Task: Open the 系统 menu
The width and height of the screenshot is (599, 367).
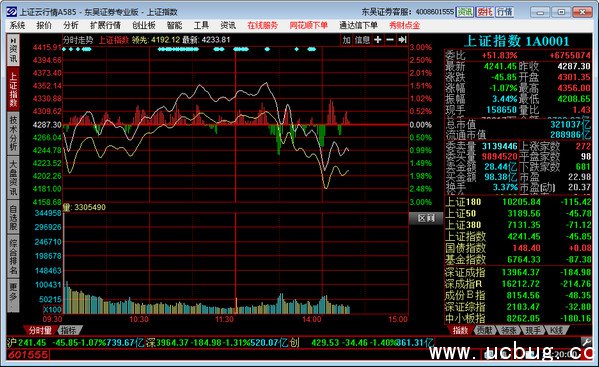Action: pyautogui.click(x=18, y=25)
